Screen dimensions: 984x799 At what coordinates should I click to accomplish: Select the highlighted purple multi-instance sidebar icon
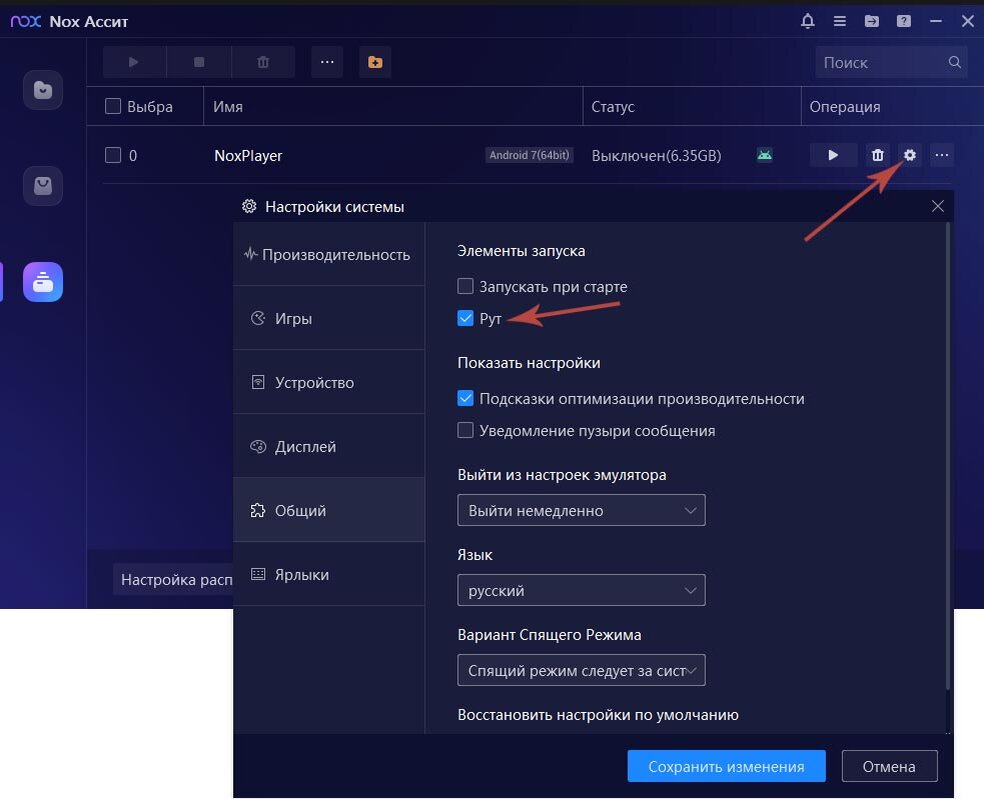[43, 282]
